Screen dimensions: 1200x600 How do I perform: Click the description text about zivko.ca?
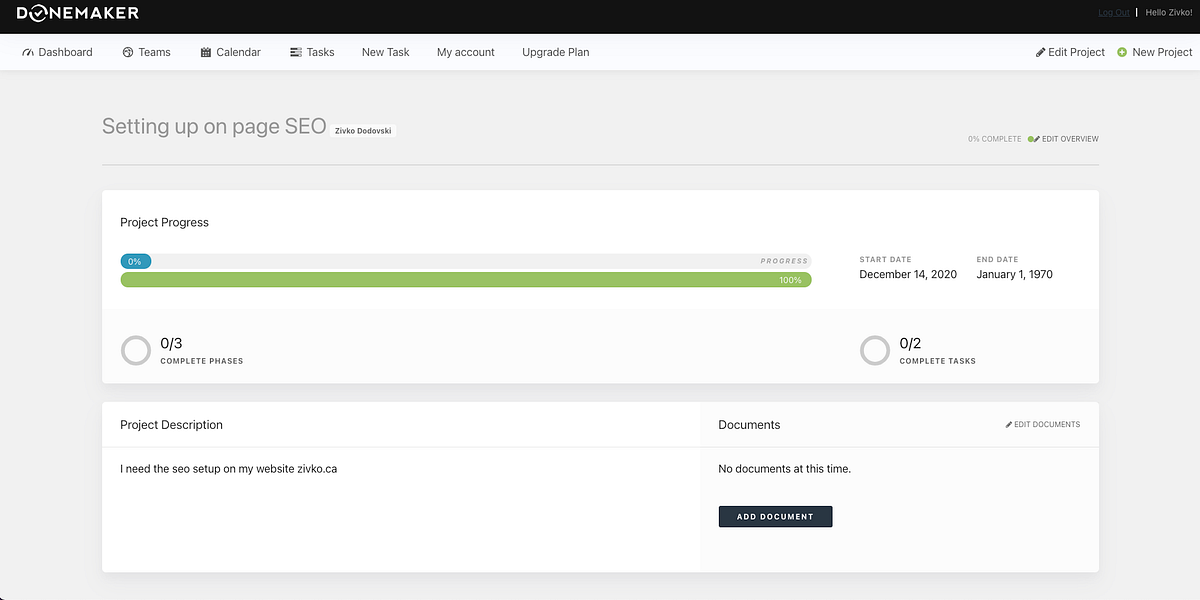point(228,468)
